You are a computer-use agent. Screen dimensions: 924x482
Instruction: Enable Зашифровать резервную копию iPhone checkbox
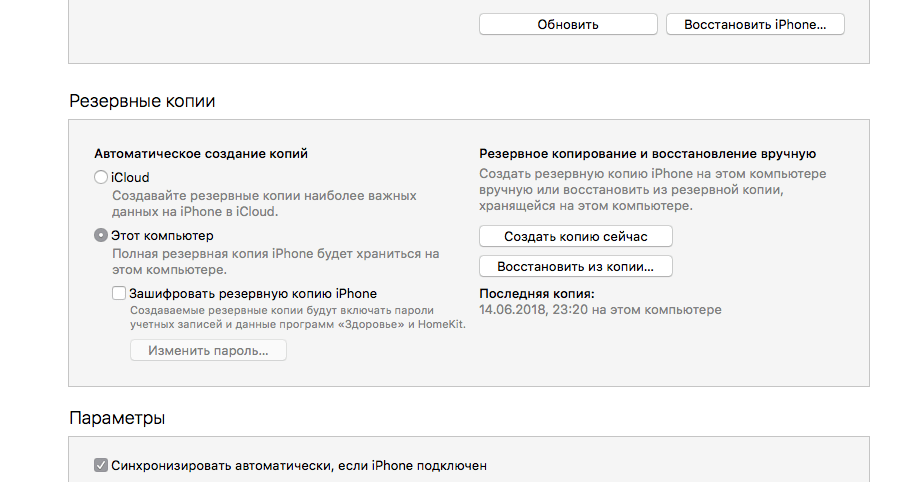[x=119, y=293]
